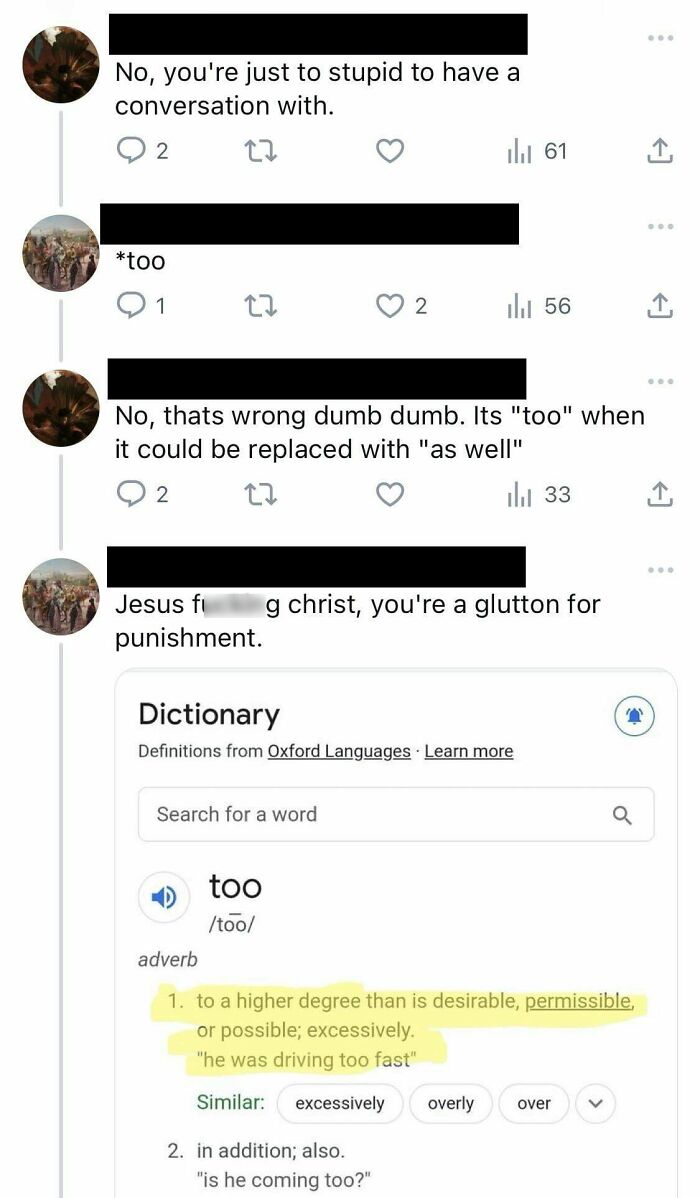Open more options on the "*too" tweet
Screen dimensions: 700x1198
[660, 224]
